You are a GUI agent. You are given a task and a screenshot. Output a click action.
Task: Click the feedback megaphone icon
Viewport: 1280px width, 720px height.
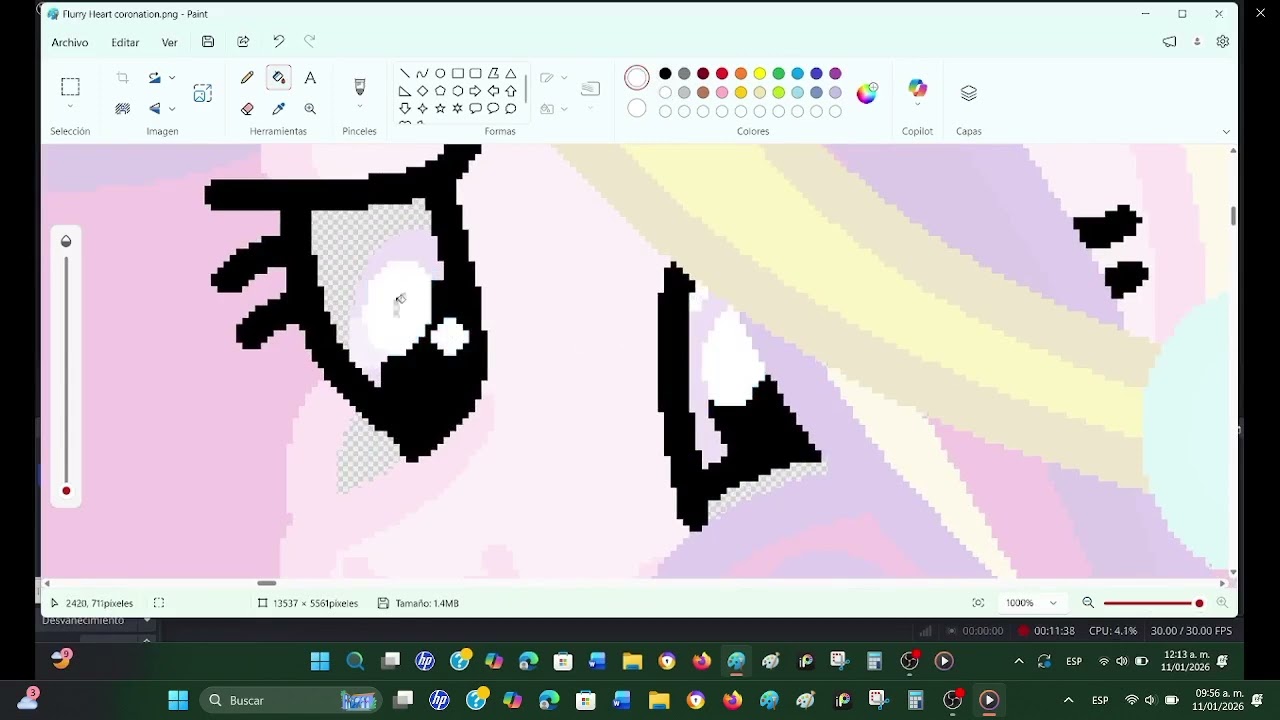(1169, 42)
